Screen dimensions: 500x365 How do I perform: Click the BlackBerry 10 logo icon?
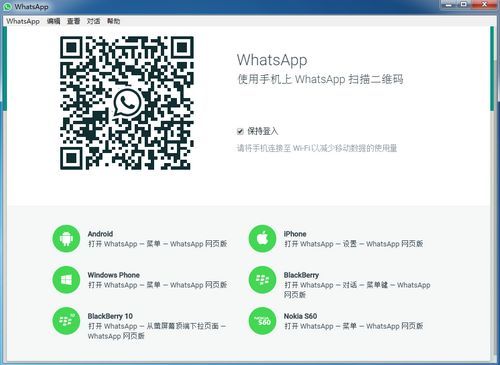coord(66,321)
